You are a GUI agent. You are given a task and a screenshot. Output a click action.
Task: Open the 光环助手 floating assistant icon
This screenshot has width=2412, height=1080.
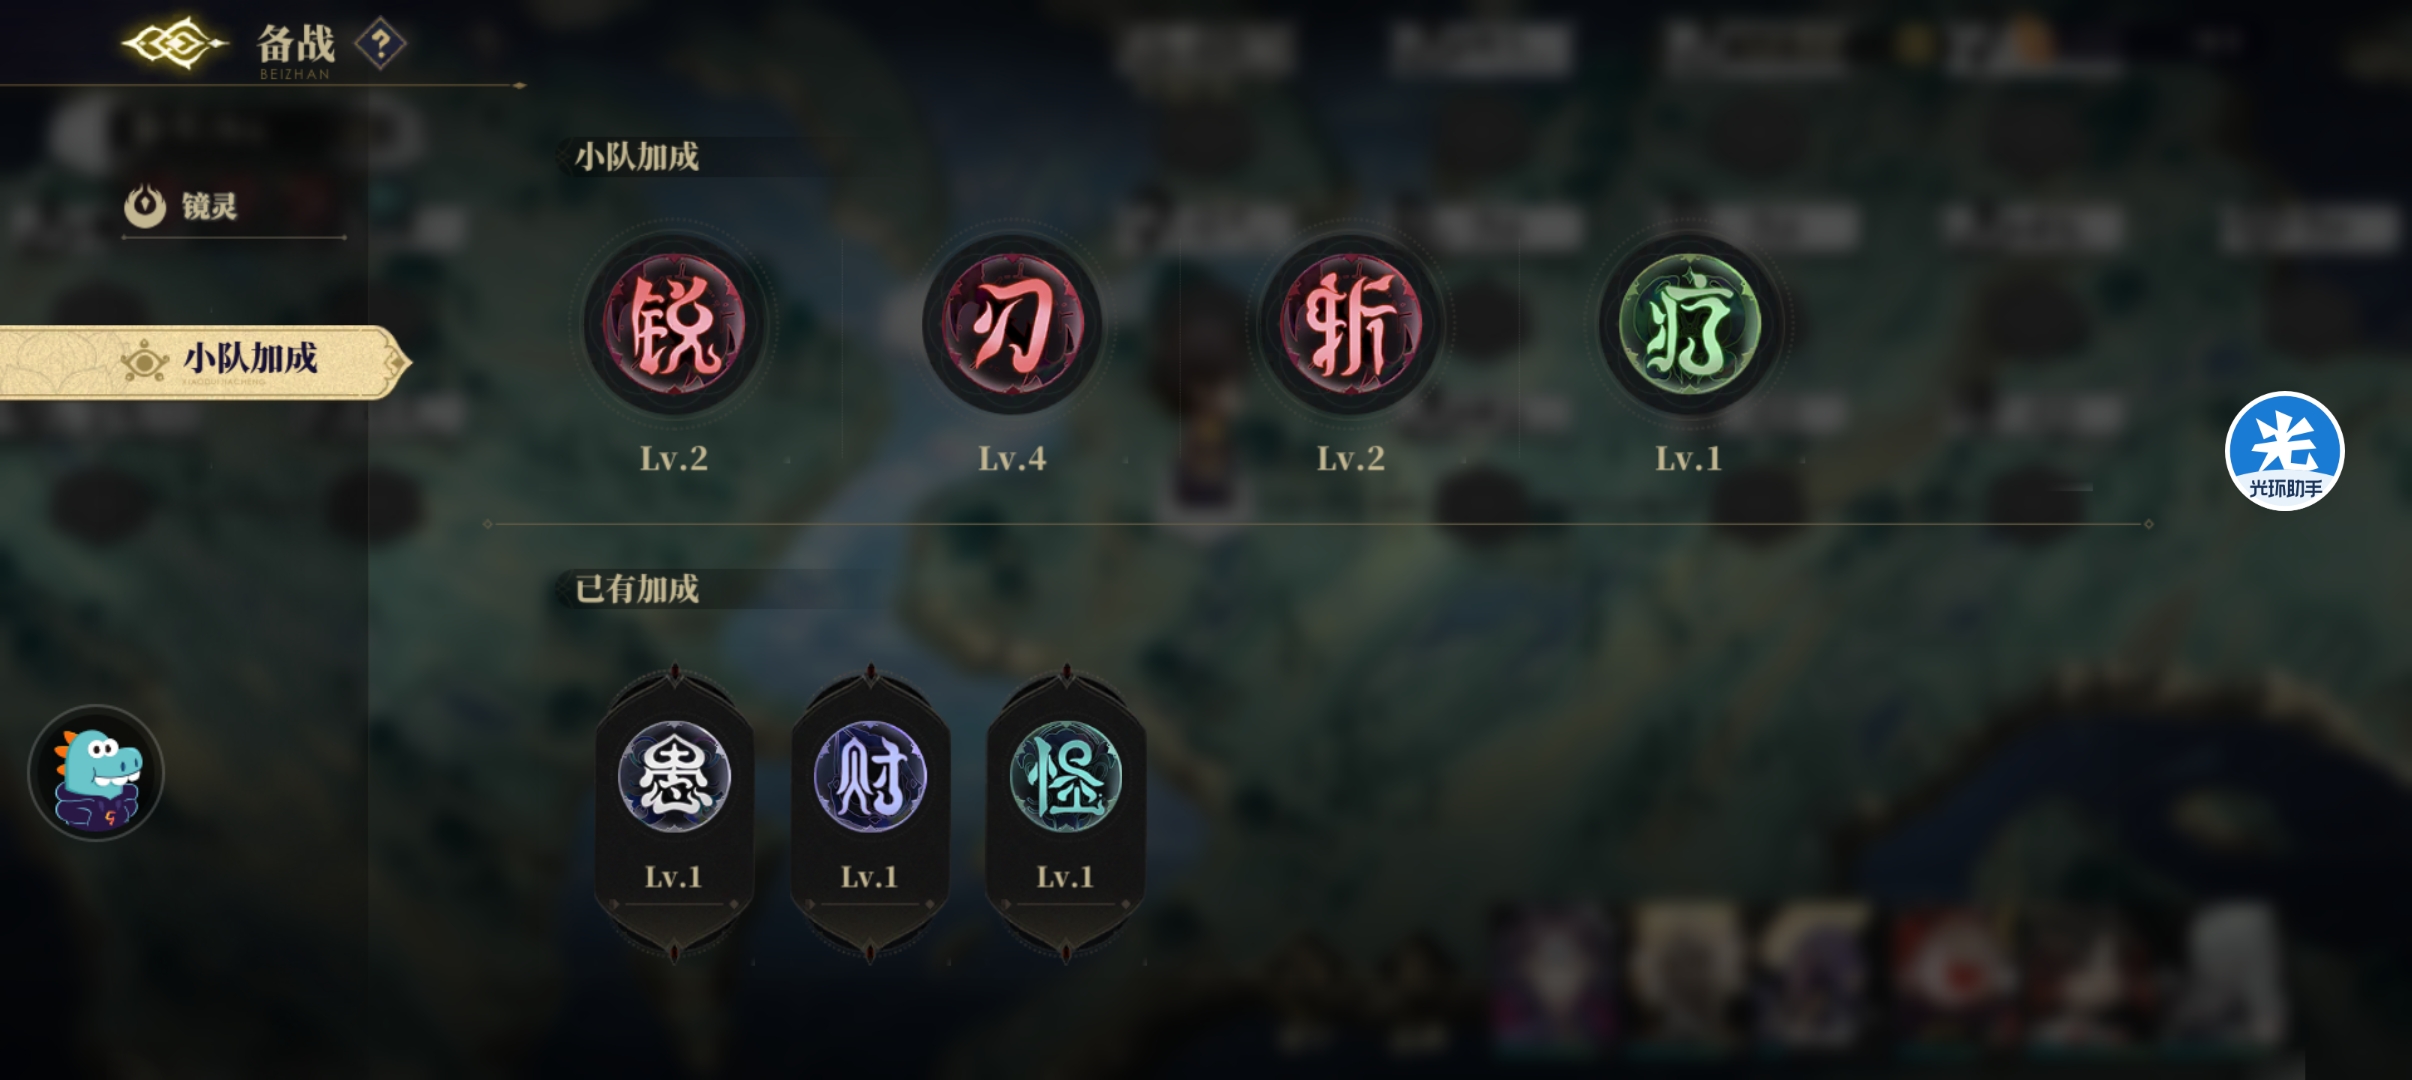click(2285, 451)
